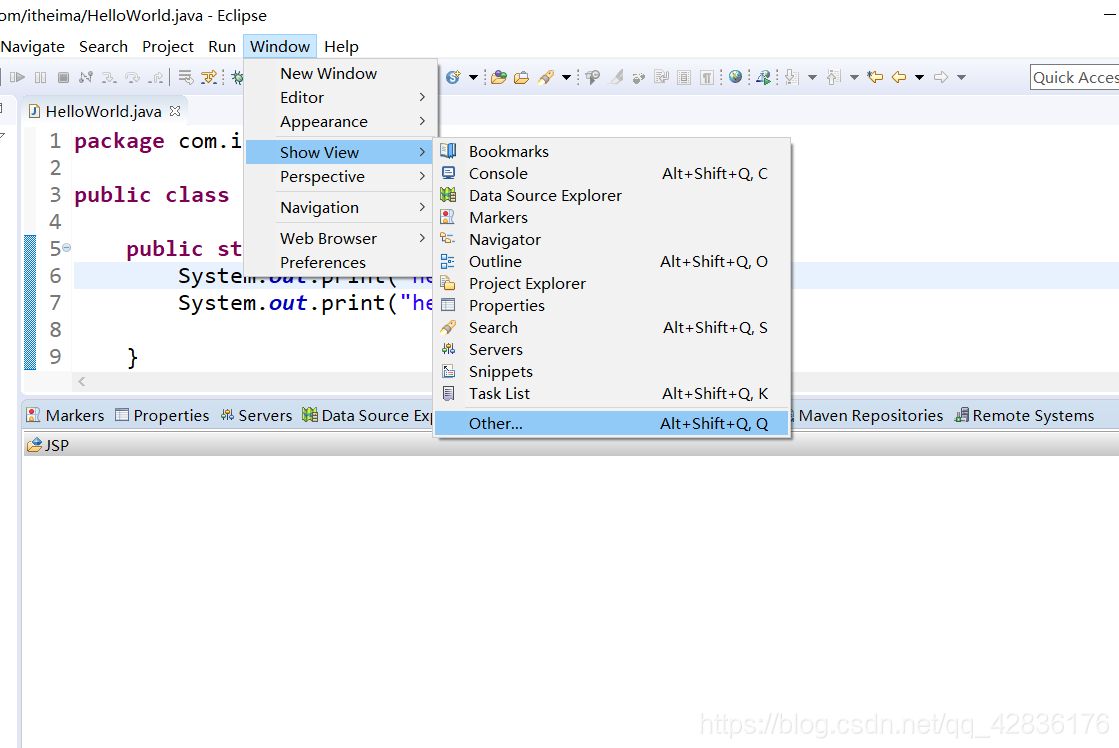Open the Back history dropdown arrow
1119x748 pixels.
coord(919,77)
